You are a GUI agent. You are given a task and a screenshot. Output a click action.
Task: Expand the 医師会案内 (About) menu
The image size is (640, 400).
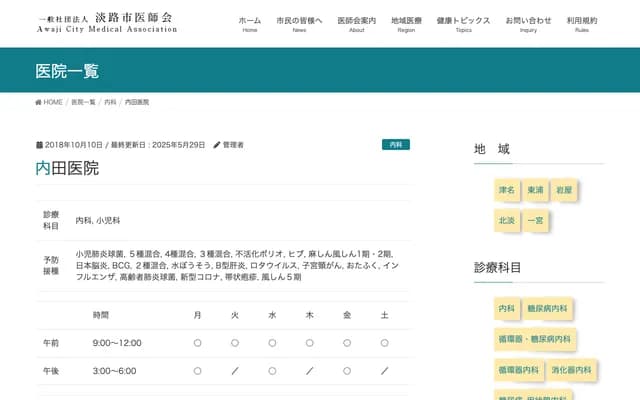357,24
